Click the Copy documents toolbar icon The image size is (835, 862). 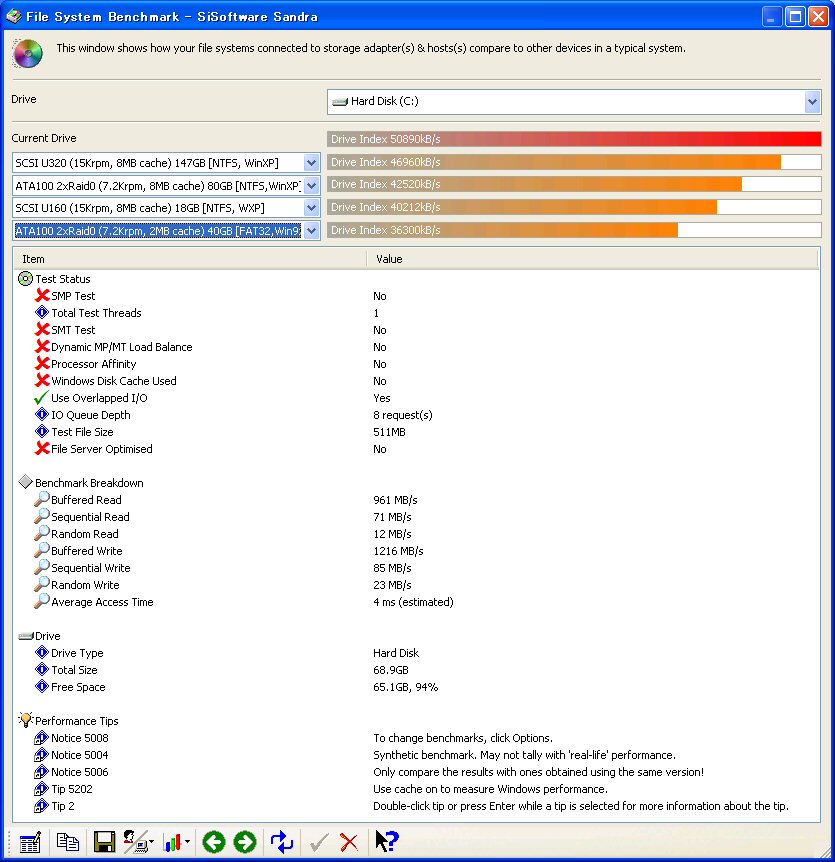click(68, 842)
